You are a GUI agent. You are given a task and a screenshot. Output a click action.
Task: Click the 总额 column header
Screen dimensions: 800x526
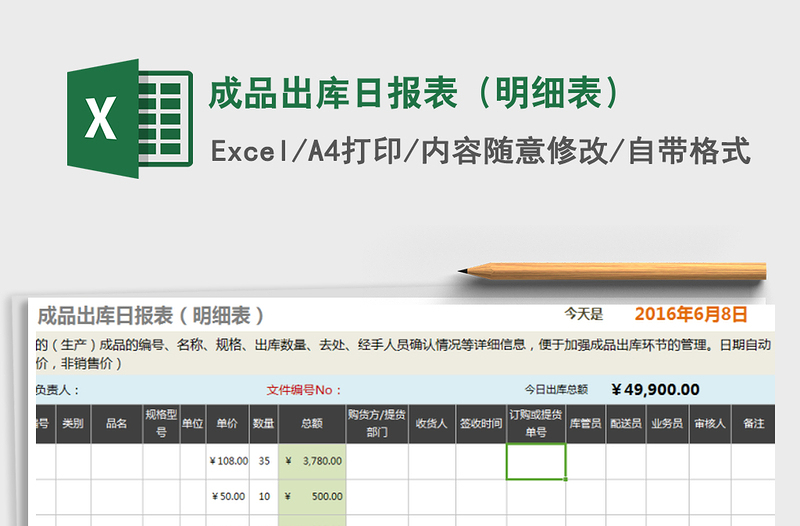pos(312,423)
